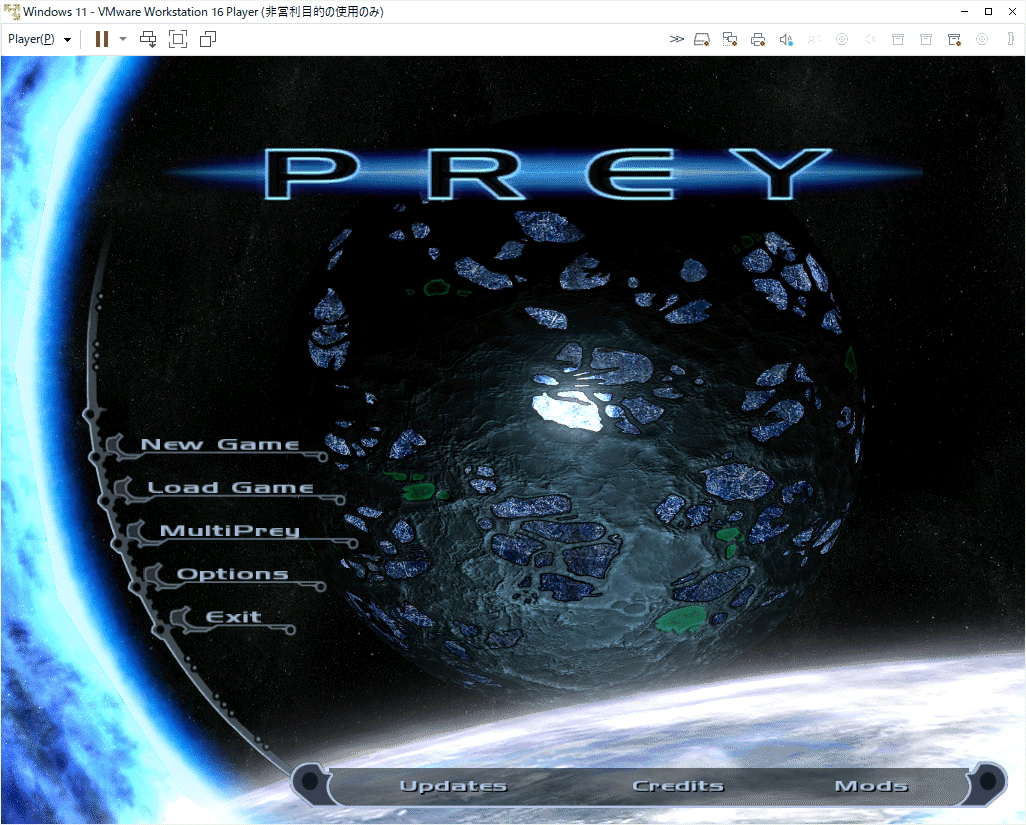Open the Mods menu
Viewport: 1026px width, 825px height.
click(872, 786)
